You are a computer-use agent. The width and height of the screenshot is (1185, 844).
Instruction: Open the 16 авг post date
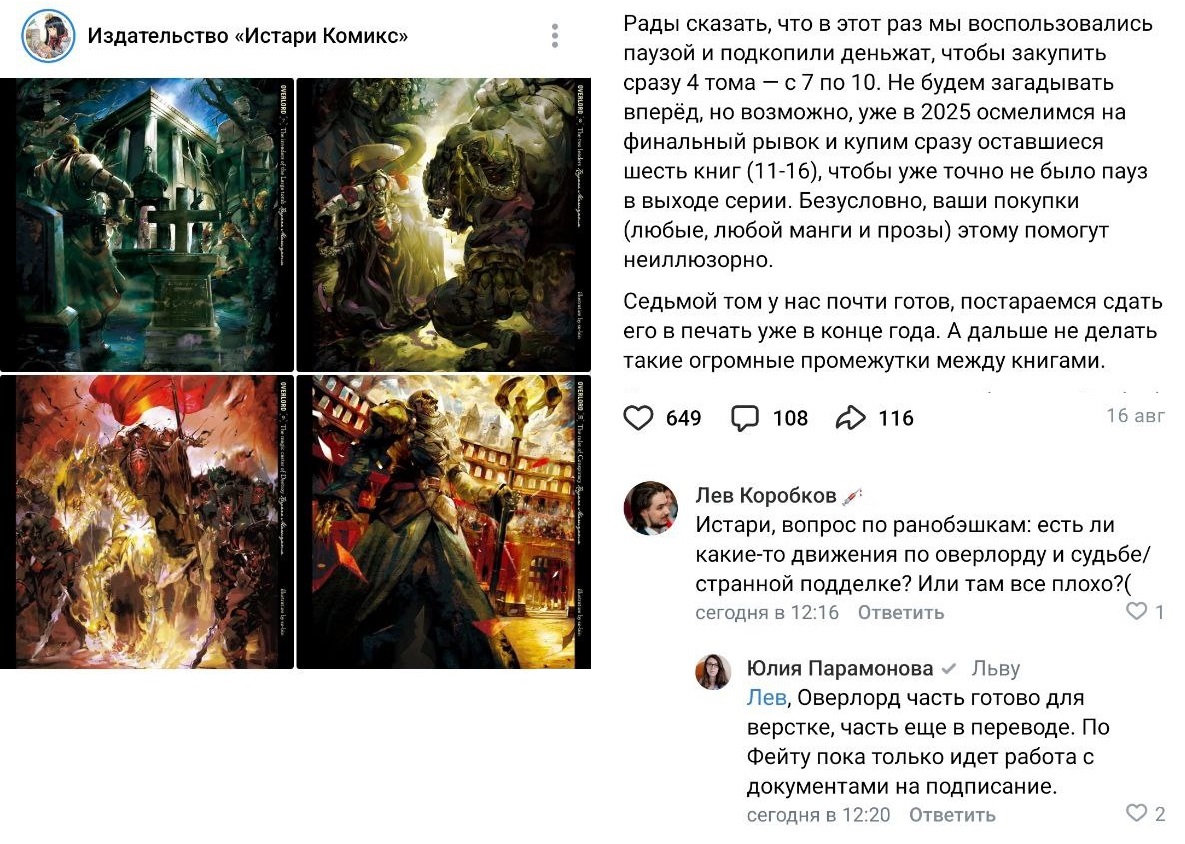coord(1136,416)
